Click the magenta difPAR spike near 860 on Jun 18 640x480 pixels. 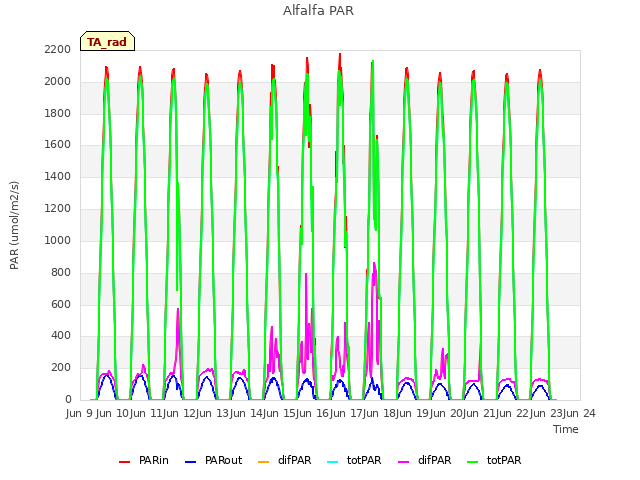coord(374,263)
